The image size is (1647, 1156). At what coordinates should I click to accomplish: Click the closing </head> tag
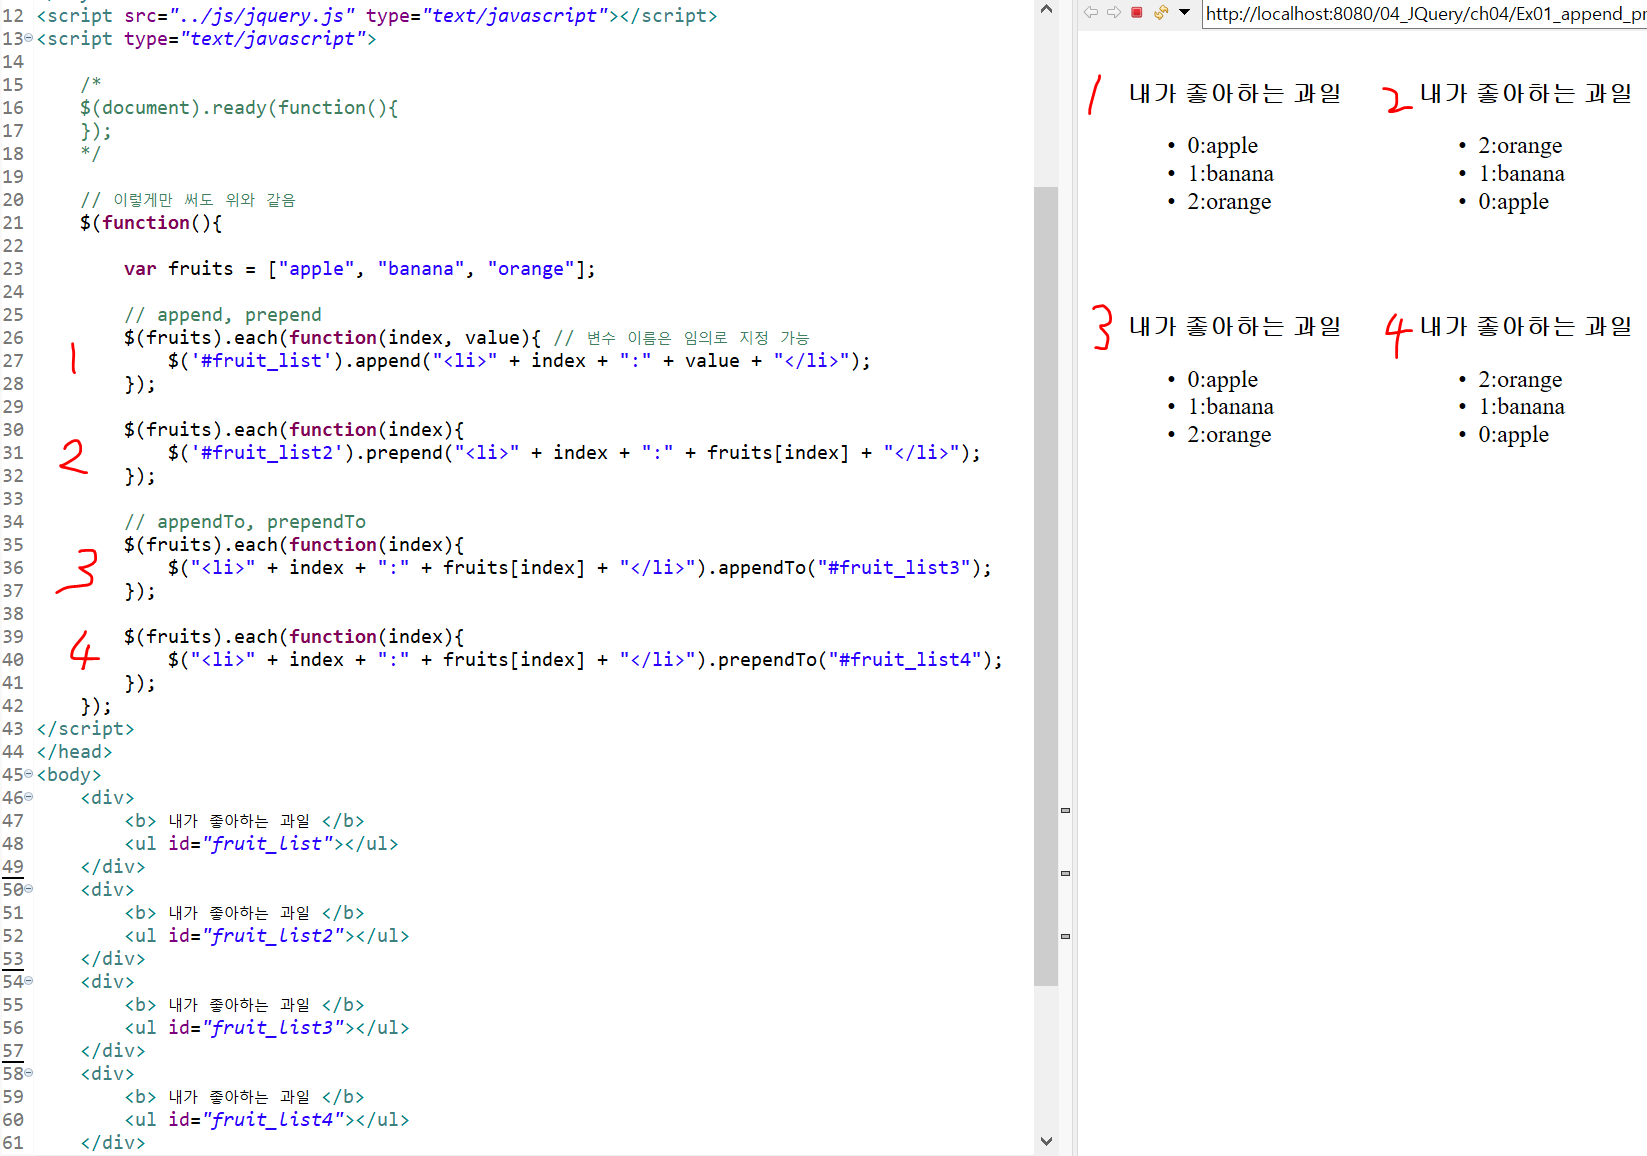[74, 752]
